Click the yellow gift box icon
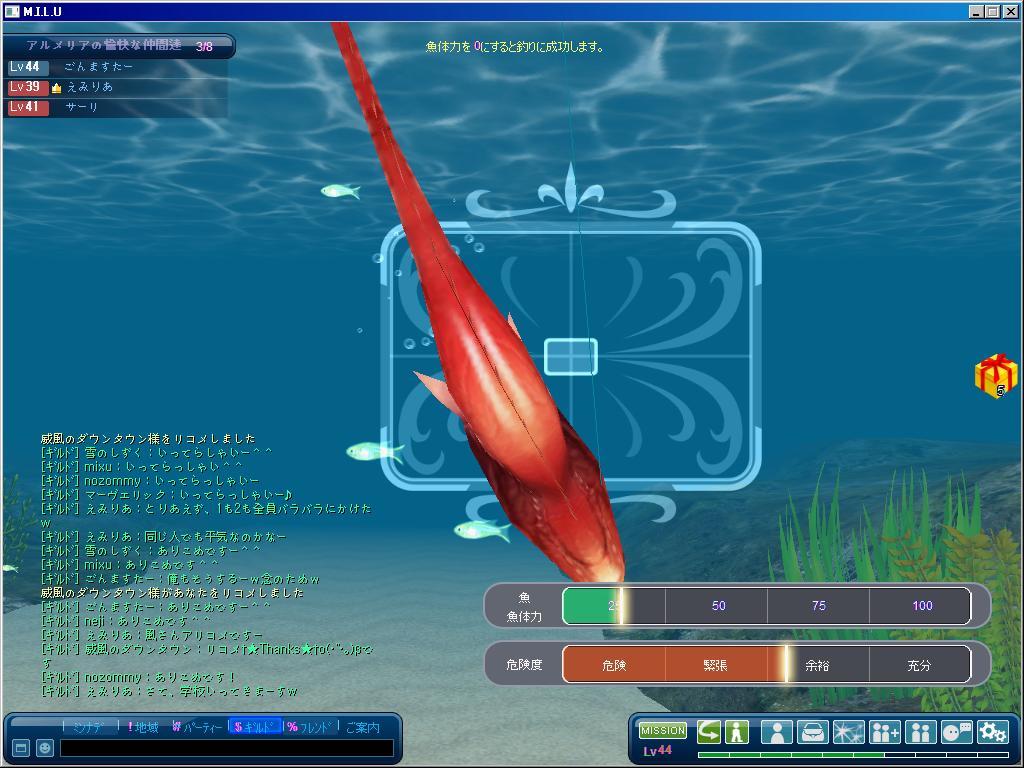Screen dimensions: 1024x768 995,376
